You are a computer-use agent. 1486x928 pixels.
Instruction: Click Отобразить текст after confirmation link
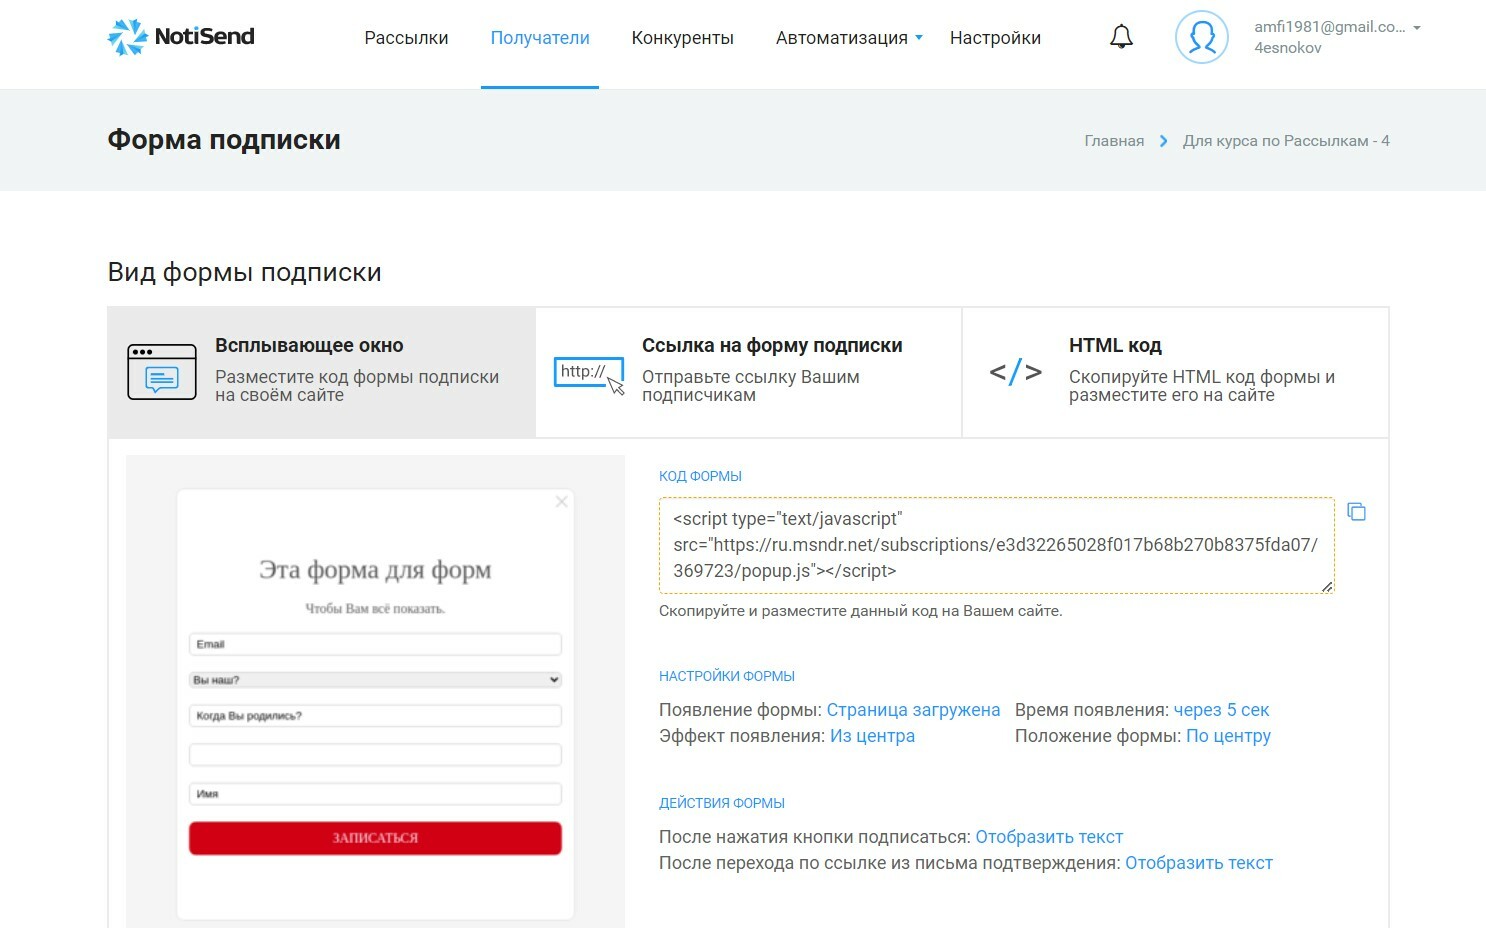pyautogui.click(x=1199, y=863)
